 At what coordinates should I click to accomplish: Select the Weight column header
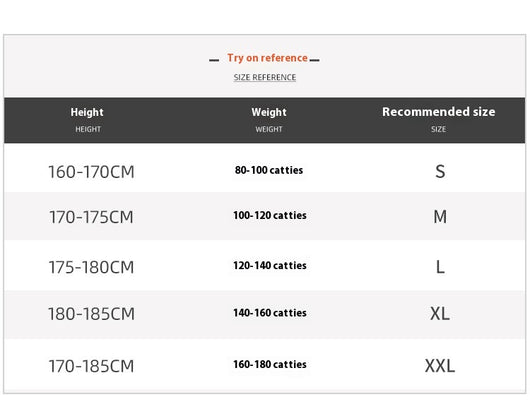click(269, 120)
